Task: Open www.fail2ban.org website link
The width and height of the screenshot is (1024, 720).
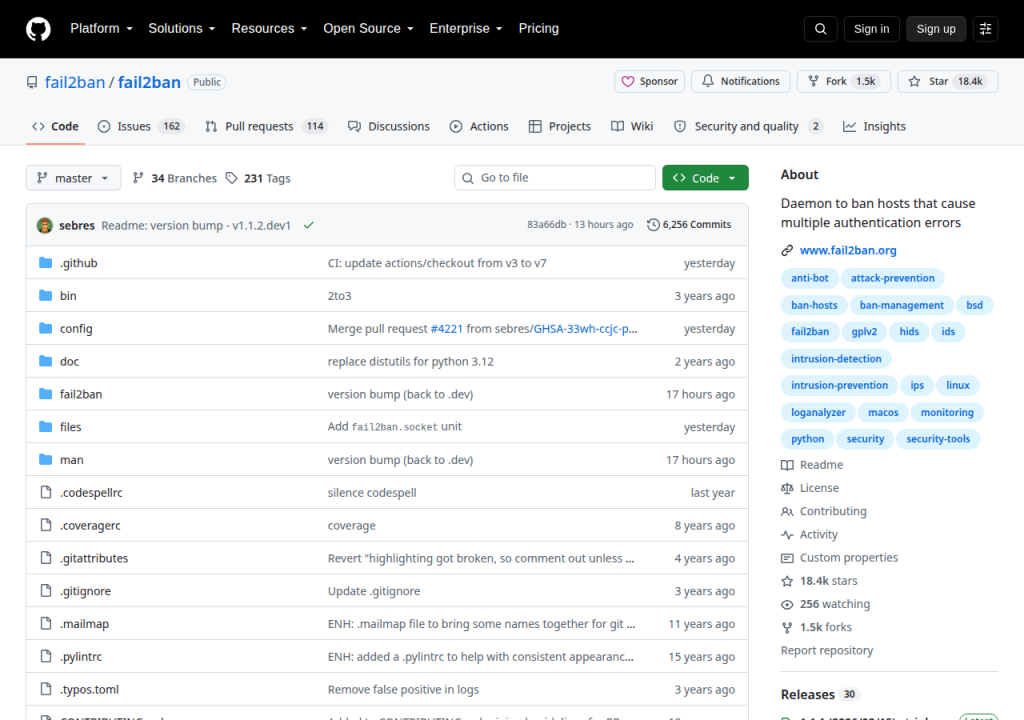Action: coord(848,250)
